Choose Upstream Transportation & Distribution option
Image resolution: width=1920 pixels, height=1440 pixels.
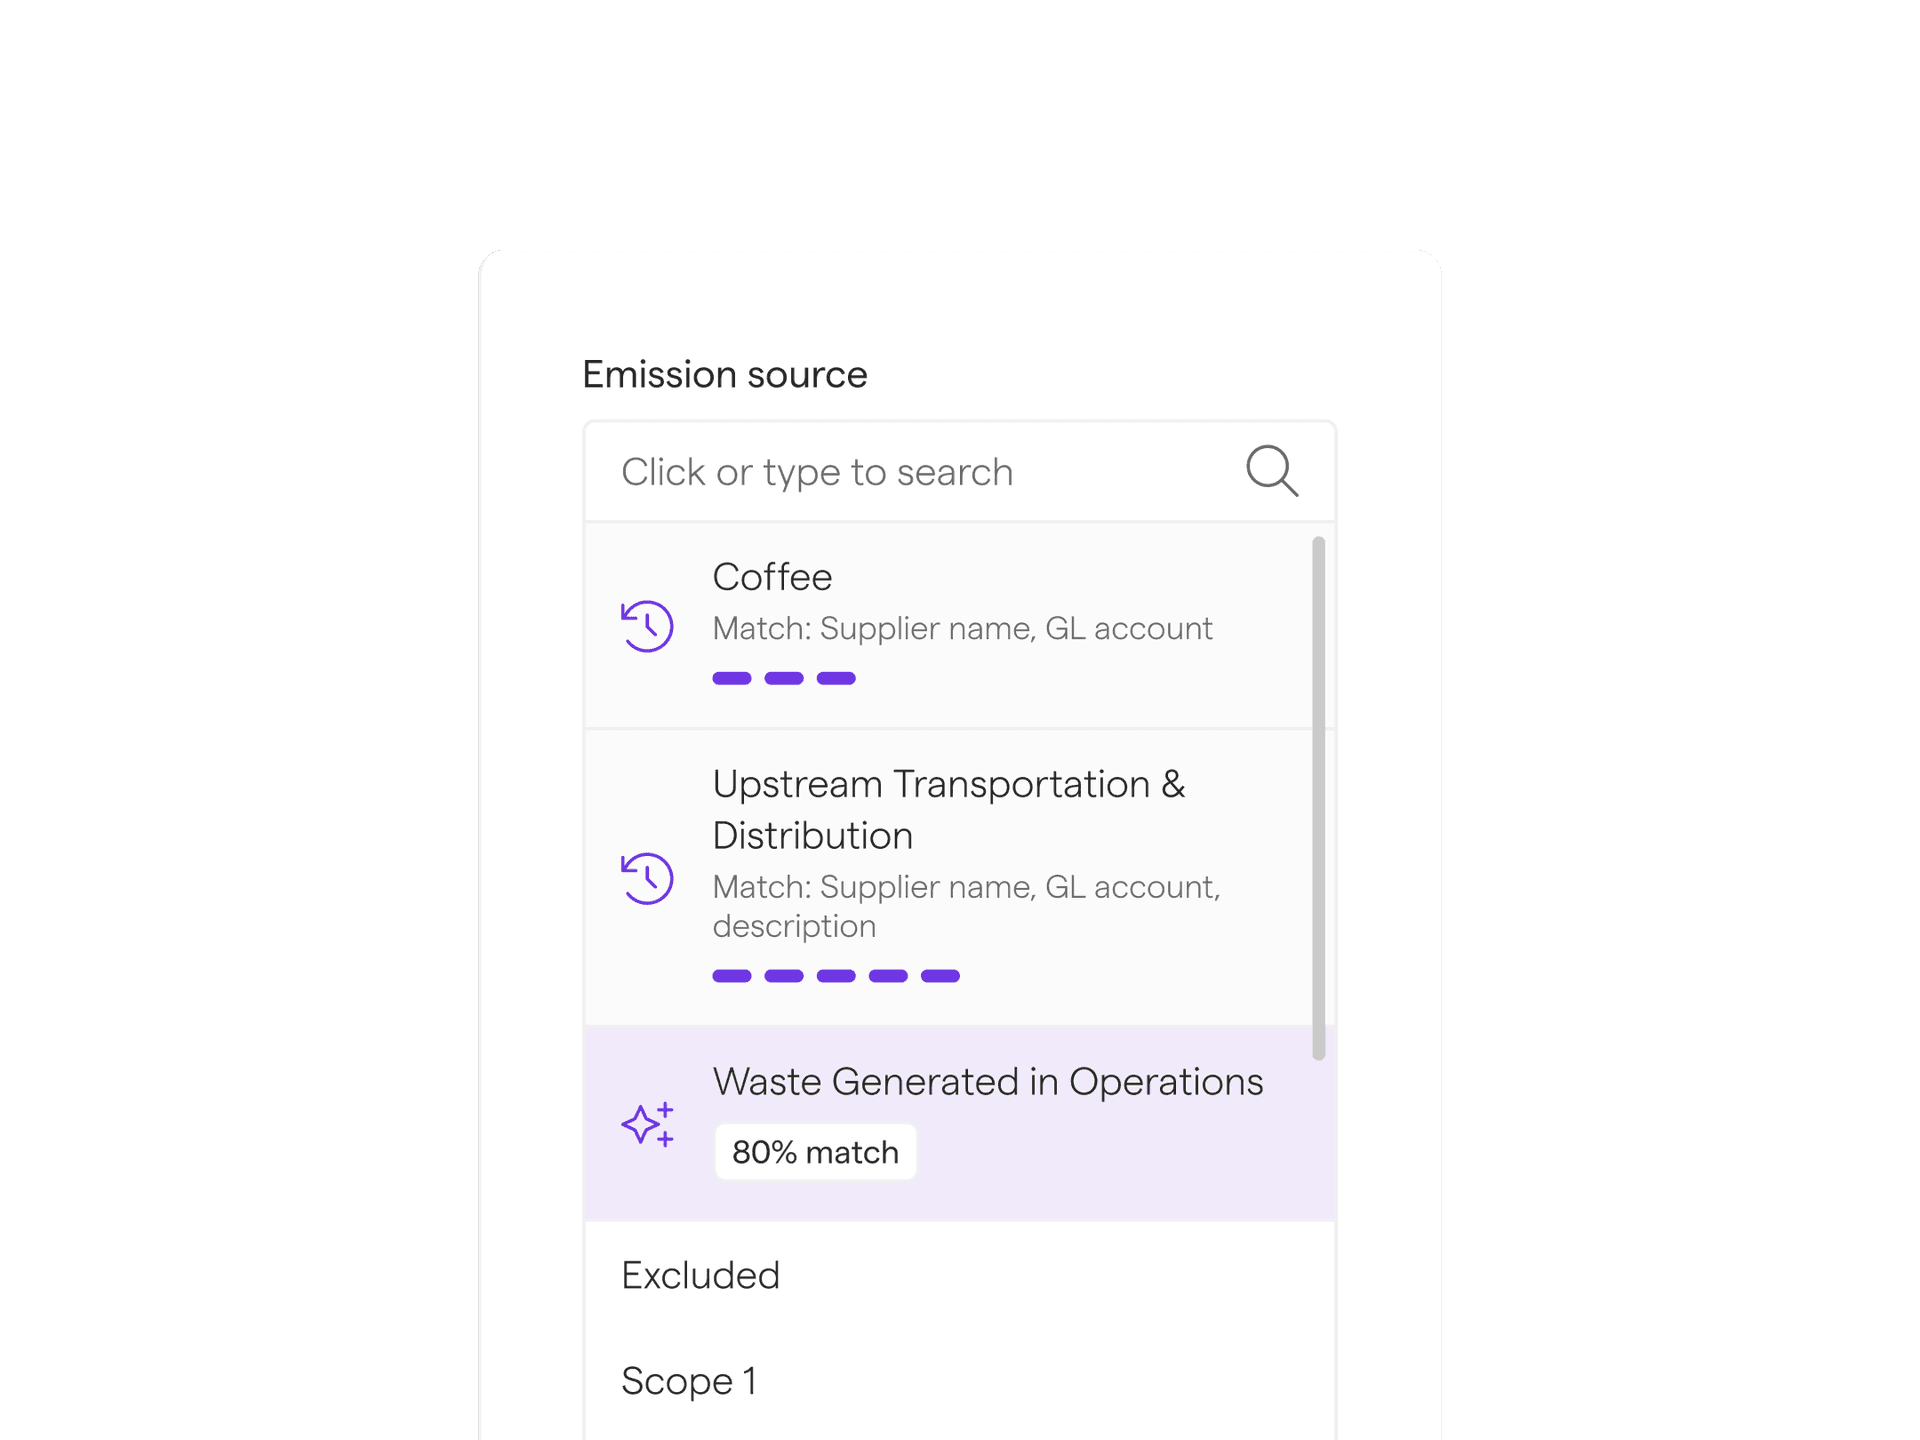pos(948,878)
